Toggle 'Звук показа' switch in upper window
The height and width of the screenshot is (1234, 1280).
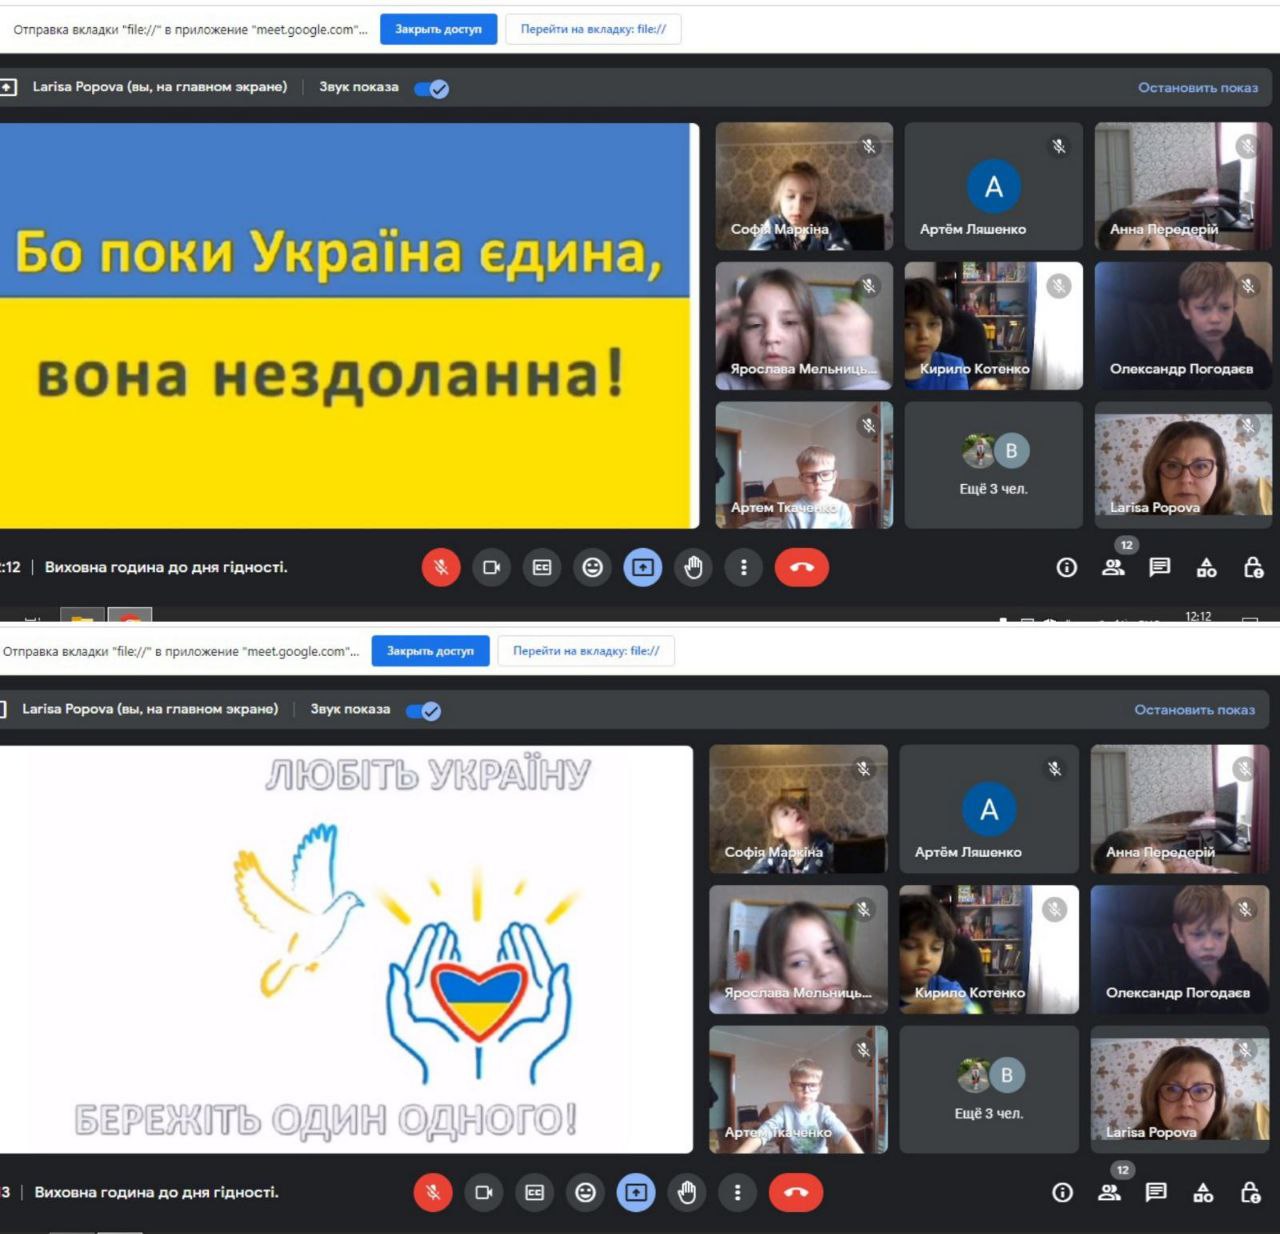pyautogui.click(x=432, y=88)
